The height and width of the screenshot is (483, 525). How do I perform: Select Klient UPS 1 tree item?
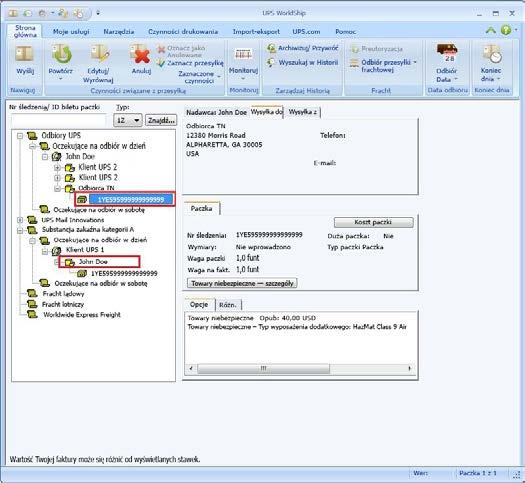pyautogui.click(x=85, y=250)
